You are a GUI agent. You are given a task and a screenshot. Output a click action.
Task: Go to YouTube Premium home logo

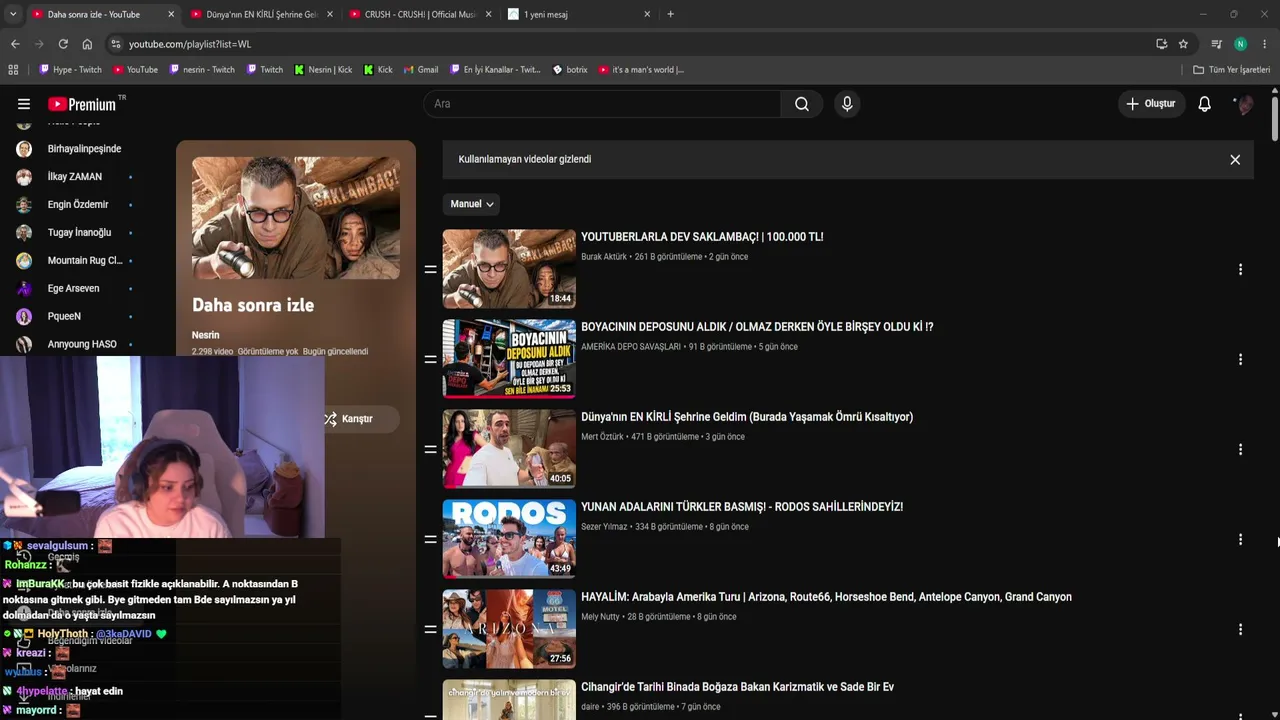point(82,104)
